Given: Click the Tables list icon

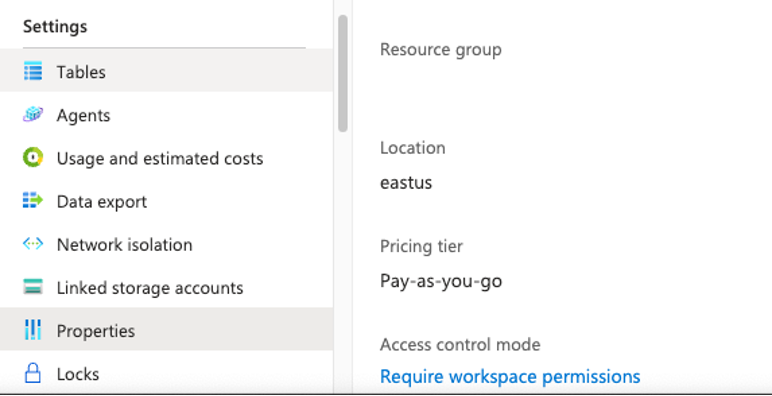Looking at the screenshot, I should [33, 71].
